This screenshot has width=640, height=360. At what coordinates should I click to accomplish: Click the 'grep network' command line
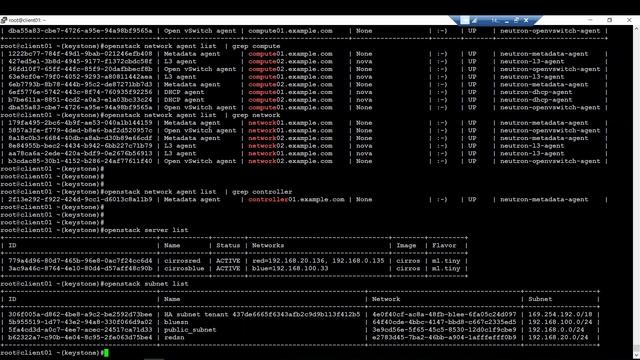click(192, 115)
